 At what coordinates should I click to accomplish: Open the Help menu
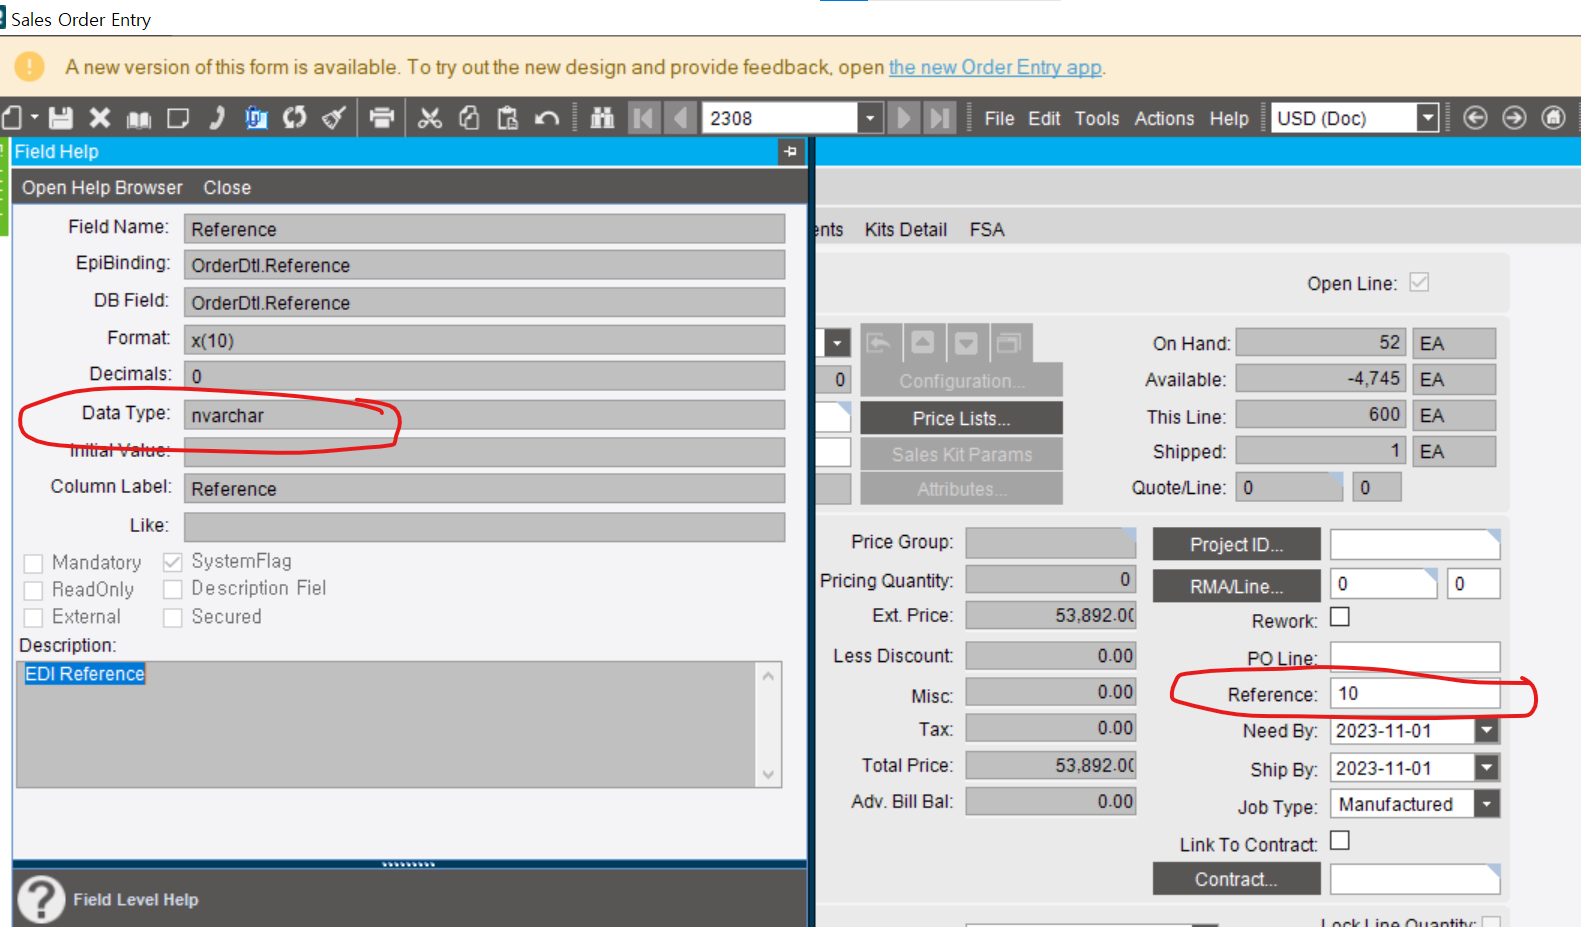tap(1229, 119)
